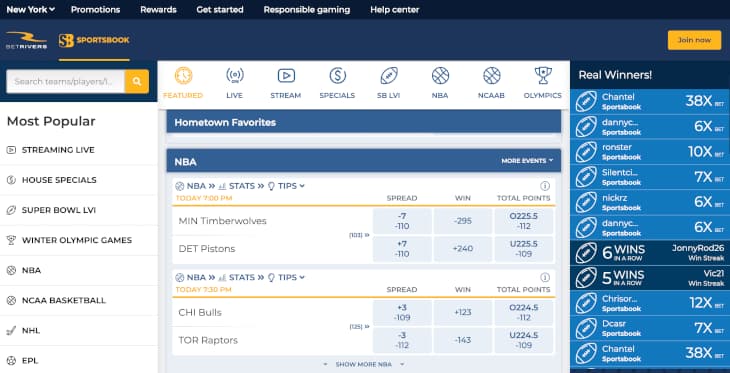Expand the MORE EVENTS dropdown in NBA header
This screenshot has width=730, height=373.
pos(527,161)
